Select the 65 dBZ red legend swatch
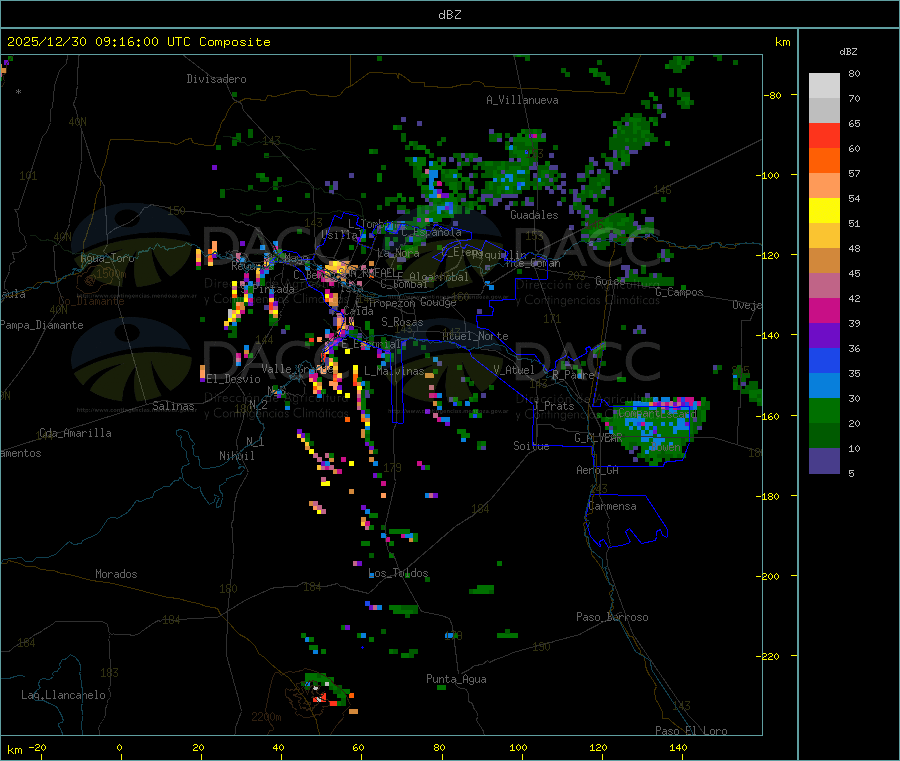The height and width of the screenshot is (761, 900). (824, 135)
